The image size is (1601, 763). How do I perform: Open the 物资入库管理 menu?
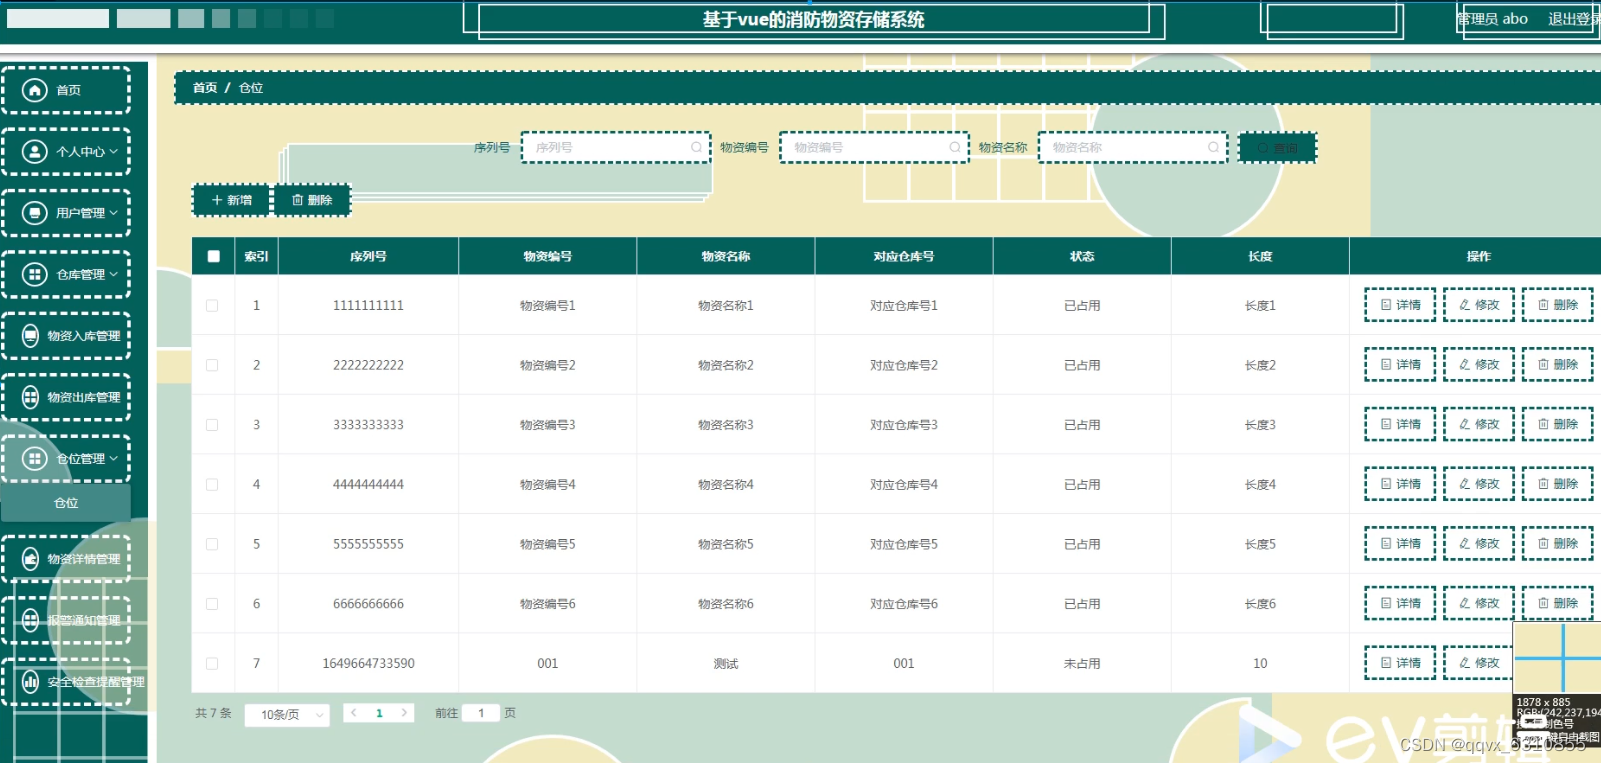pyautogui.click(x=66, y=335)
